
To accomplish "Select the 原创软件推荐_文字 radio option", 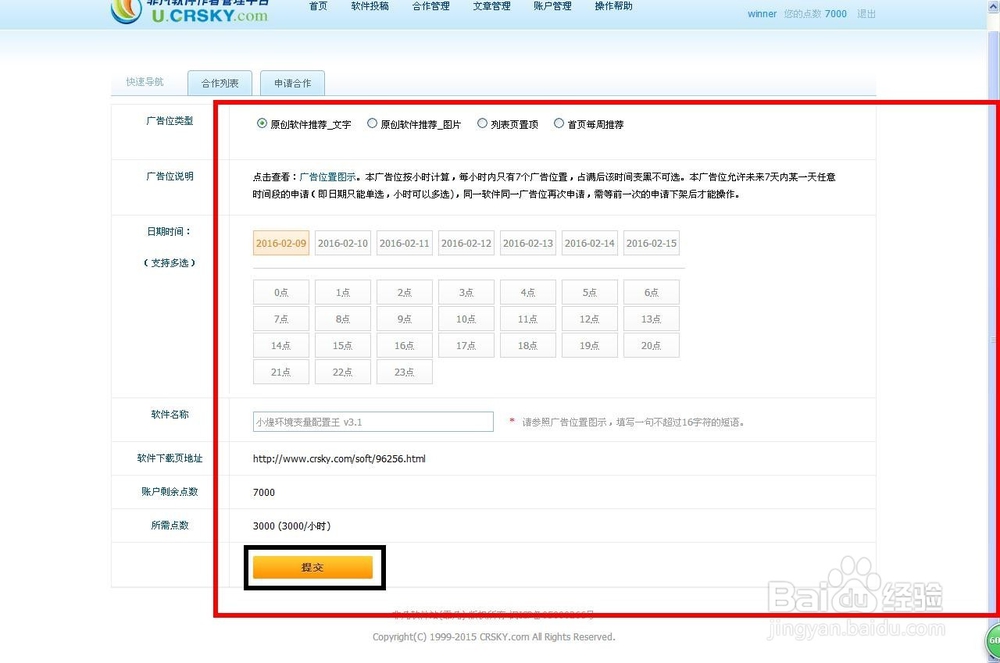I will point(262,124).
